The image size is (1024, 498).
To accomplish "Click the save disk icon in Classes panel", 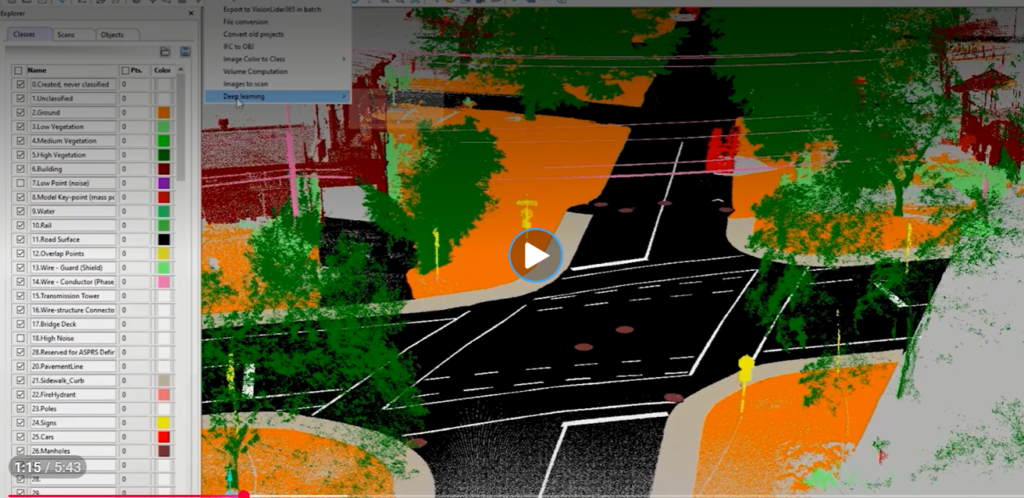I will pyautogui.click(x=185, y=51).
